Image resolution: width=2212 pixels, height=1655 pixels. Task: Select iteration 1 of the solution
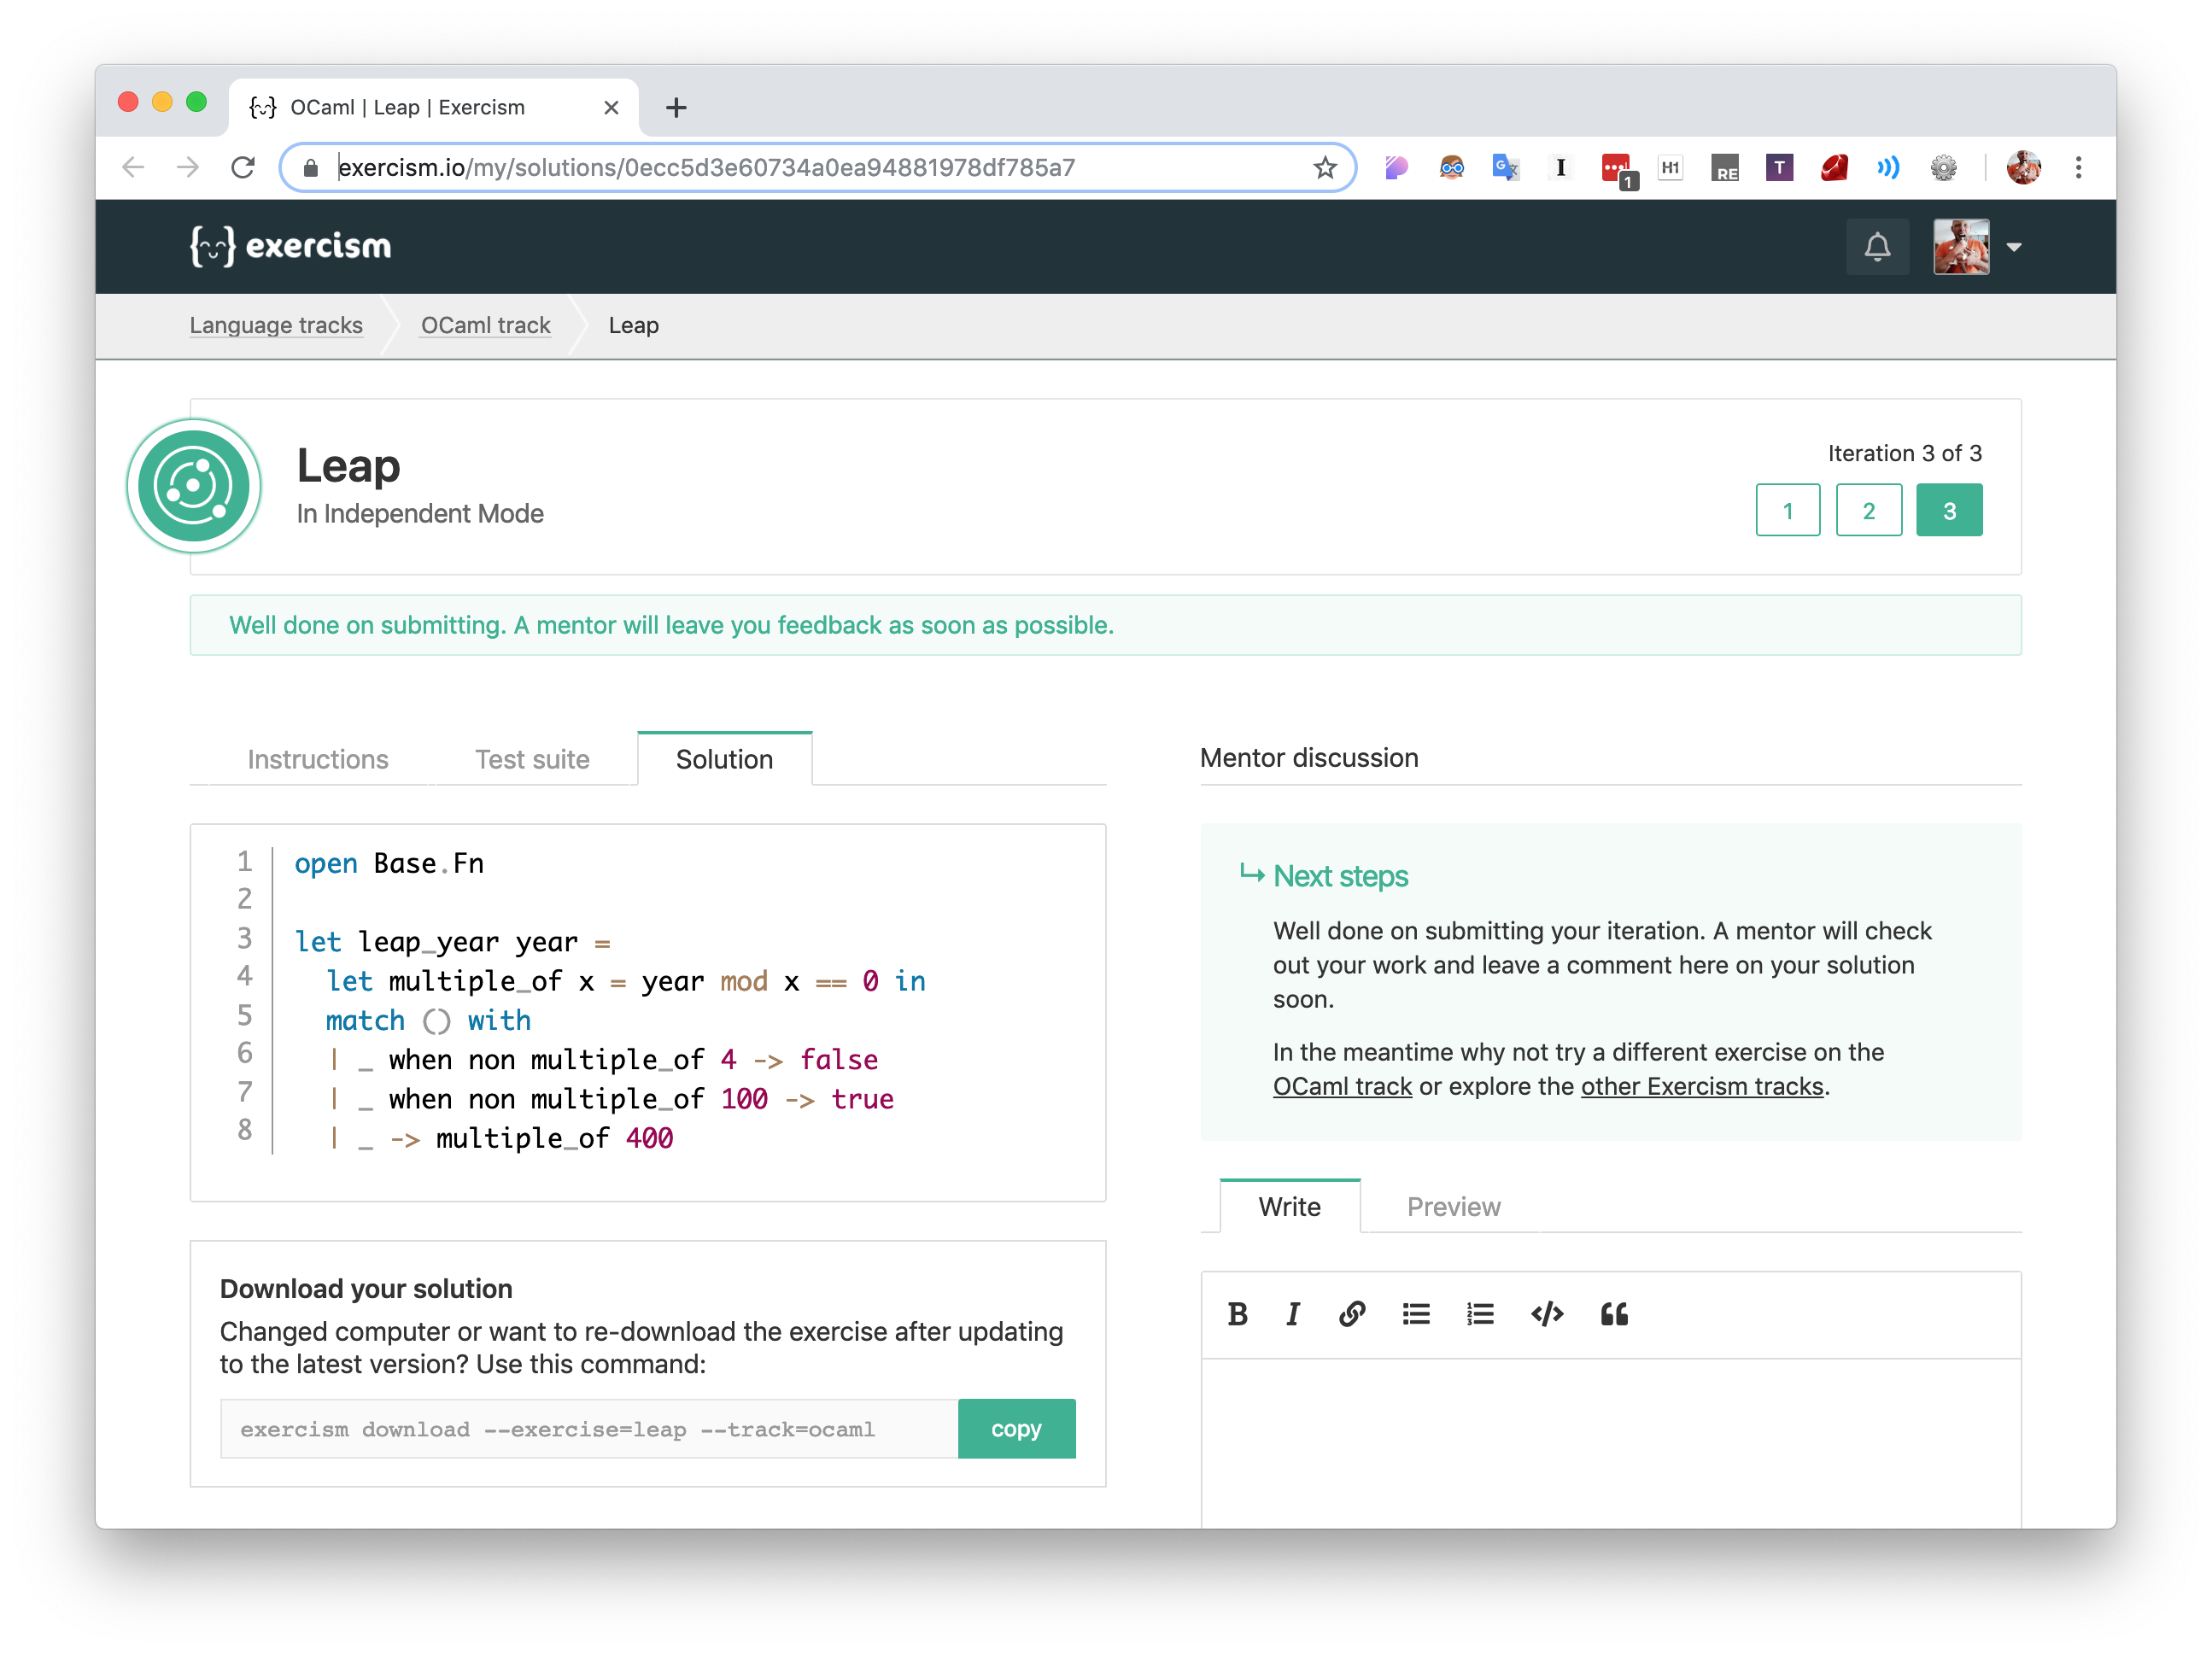1788,510
